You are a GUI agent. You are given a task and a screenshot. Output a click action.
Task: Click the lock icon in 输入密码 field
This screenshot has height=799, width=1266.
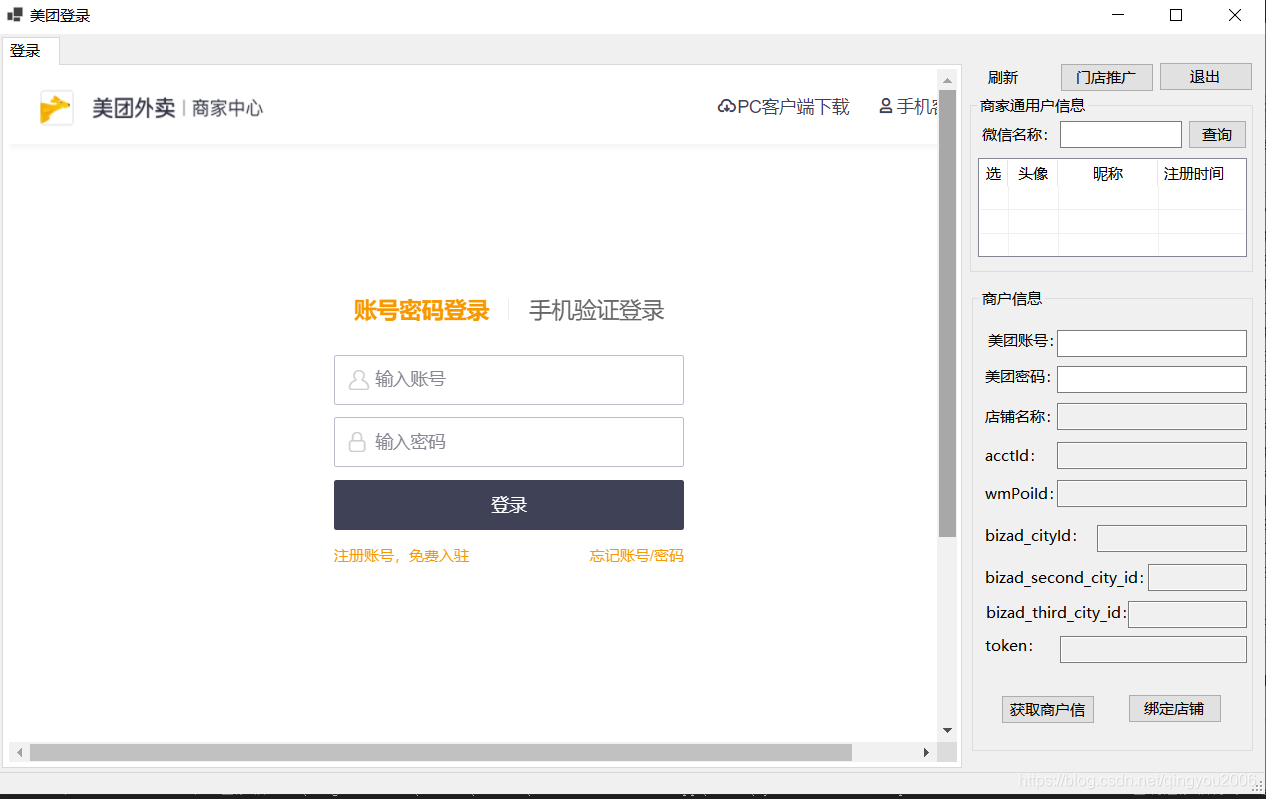(x=357, y=442)
